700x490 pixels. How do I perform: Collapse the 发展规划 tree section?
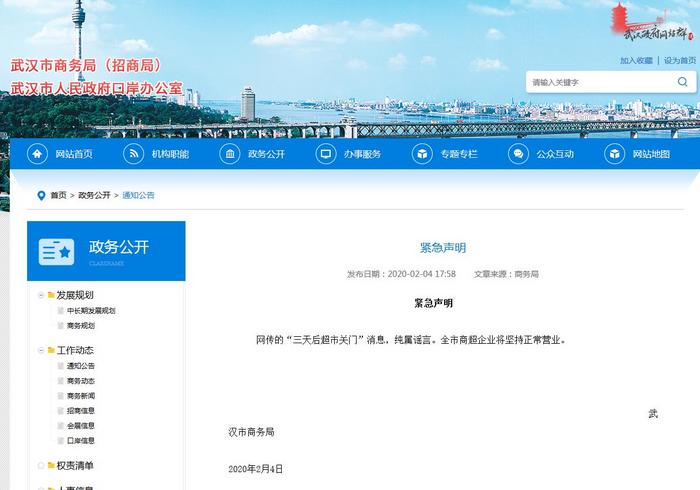pos(40,296)
